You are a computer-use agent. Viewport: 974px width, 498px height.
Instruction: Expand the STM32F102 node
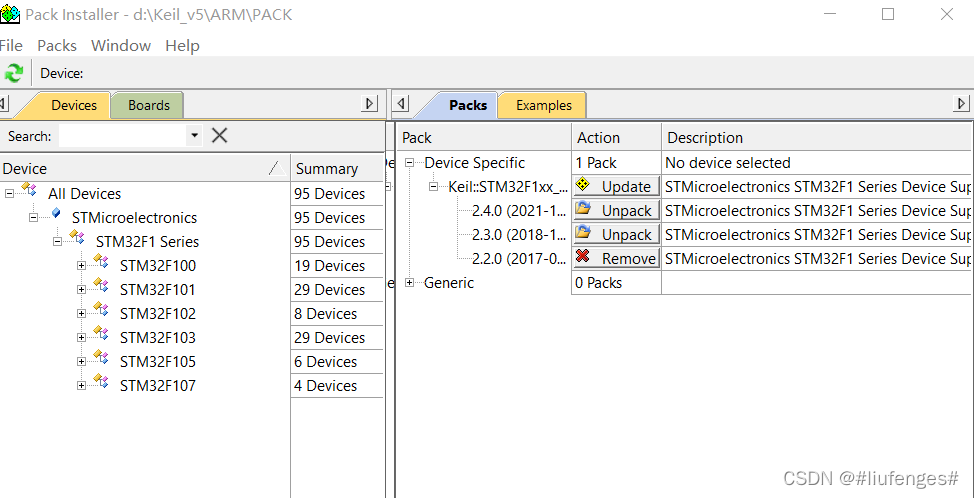[x=81, y=314]
